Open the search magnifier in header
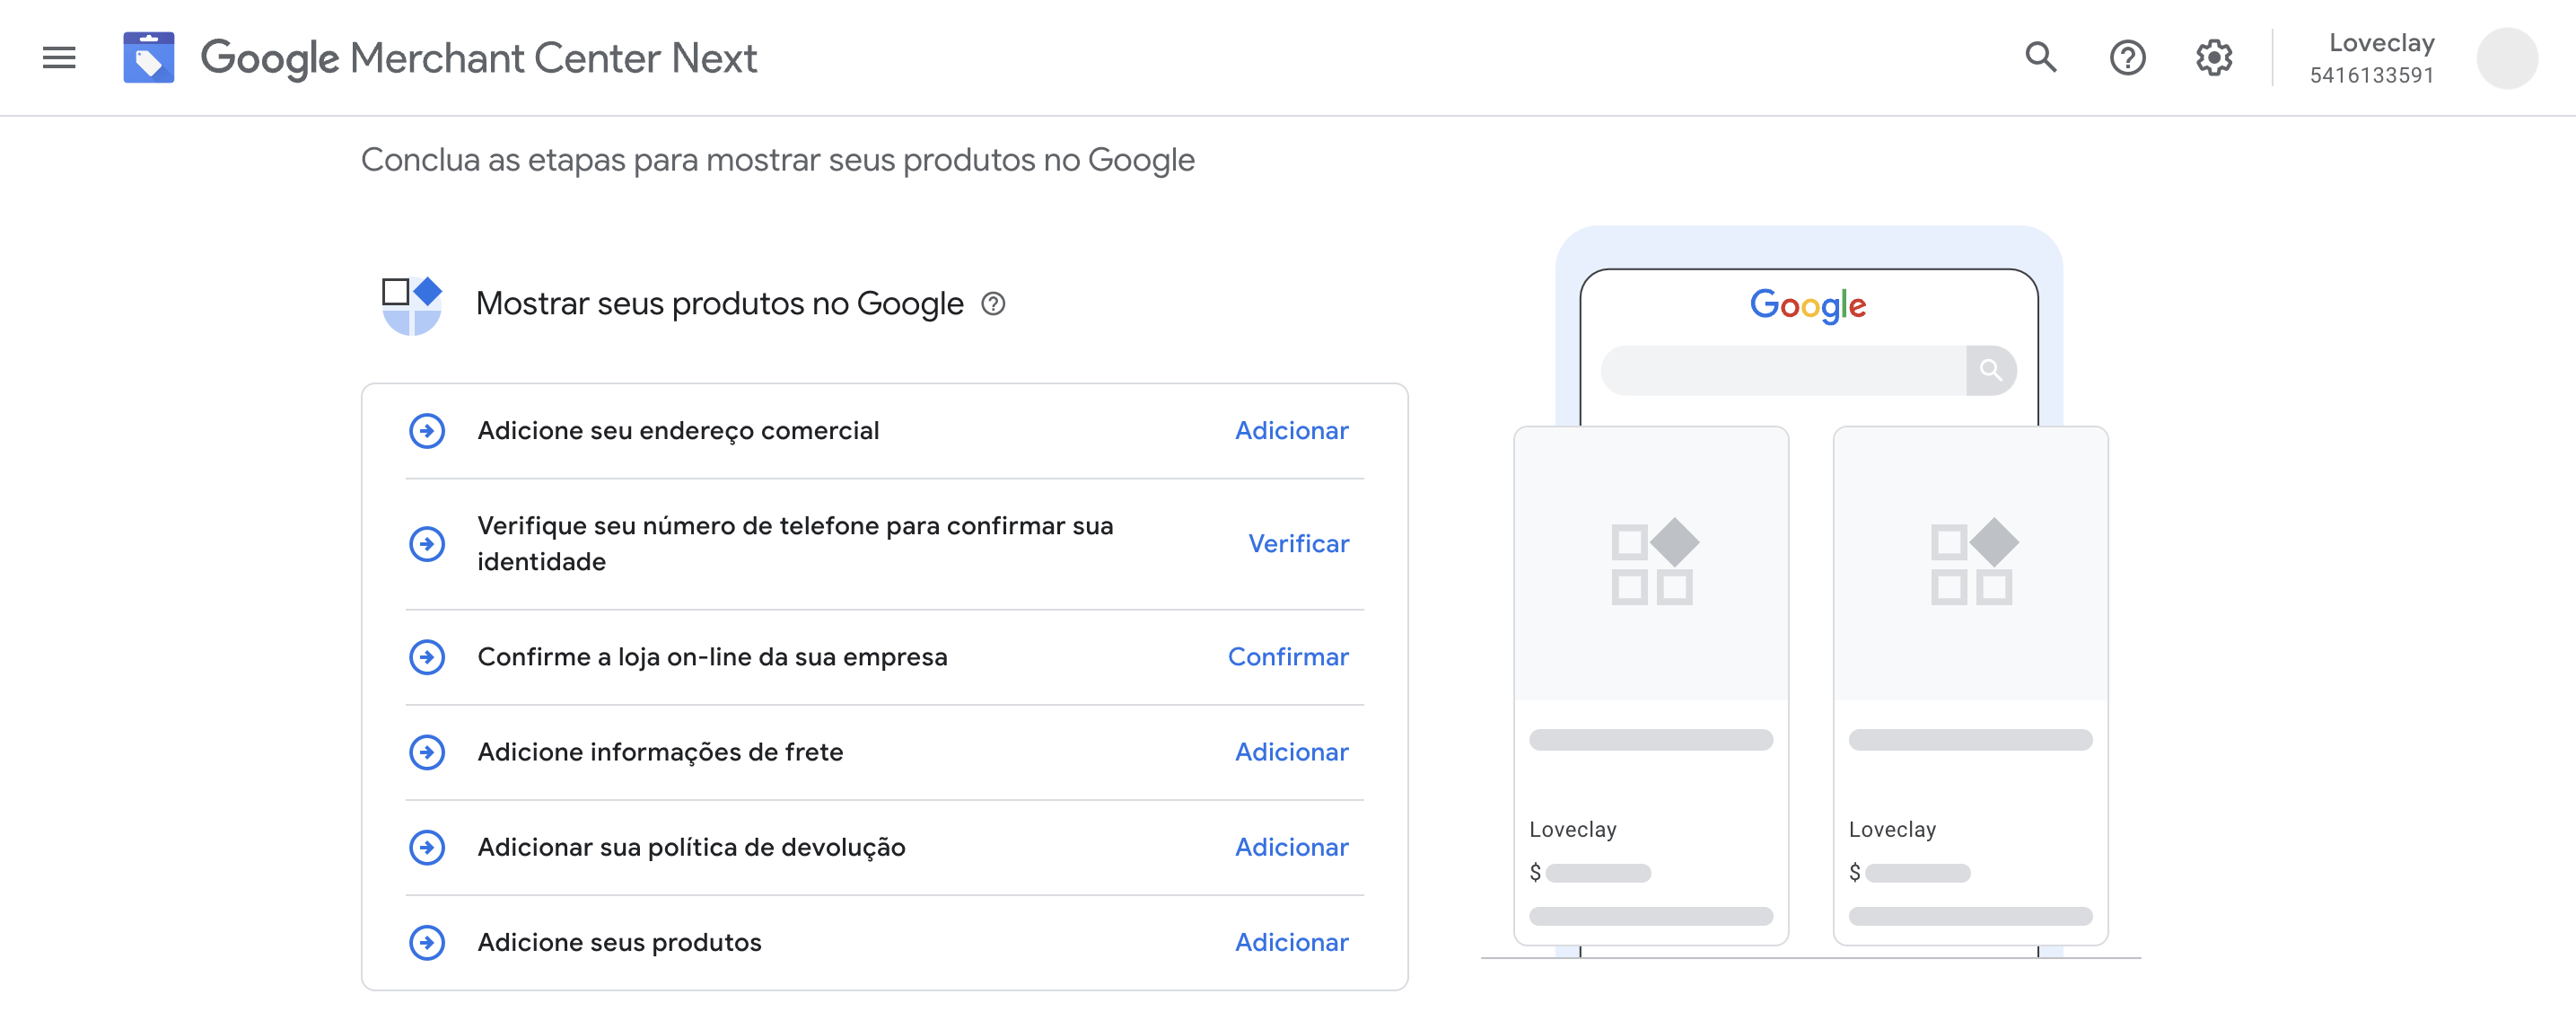Image resolution: width=2576 pixels, height=1029 pixels. coord(2040,58)
